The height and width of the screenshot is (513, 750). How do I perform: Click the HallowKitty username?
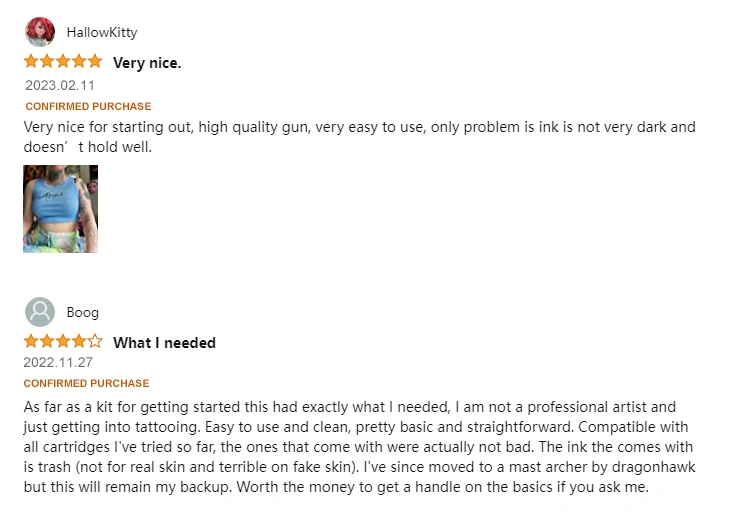[x=101, y=32]
